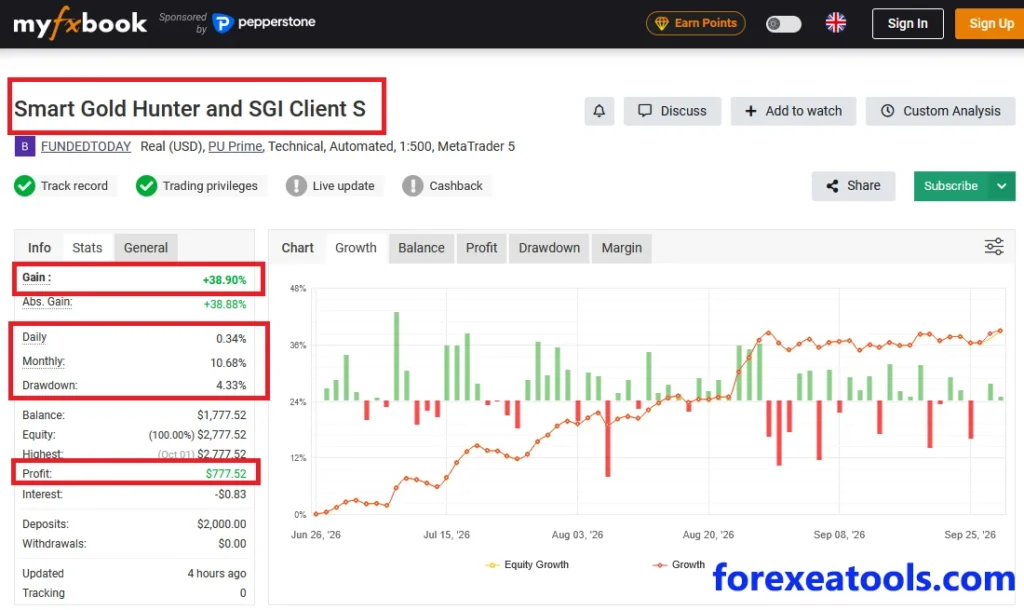Click the Drawdown value 4.33%
This screenshot has width=1024, height=610.
click(x=231, y=385)
